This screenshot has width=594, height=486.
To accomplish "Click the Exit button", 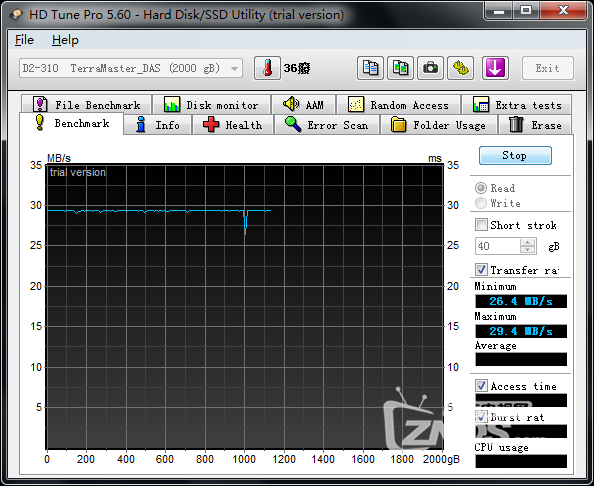I will pyautogui.click(x=547, y=68).
